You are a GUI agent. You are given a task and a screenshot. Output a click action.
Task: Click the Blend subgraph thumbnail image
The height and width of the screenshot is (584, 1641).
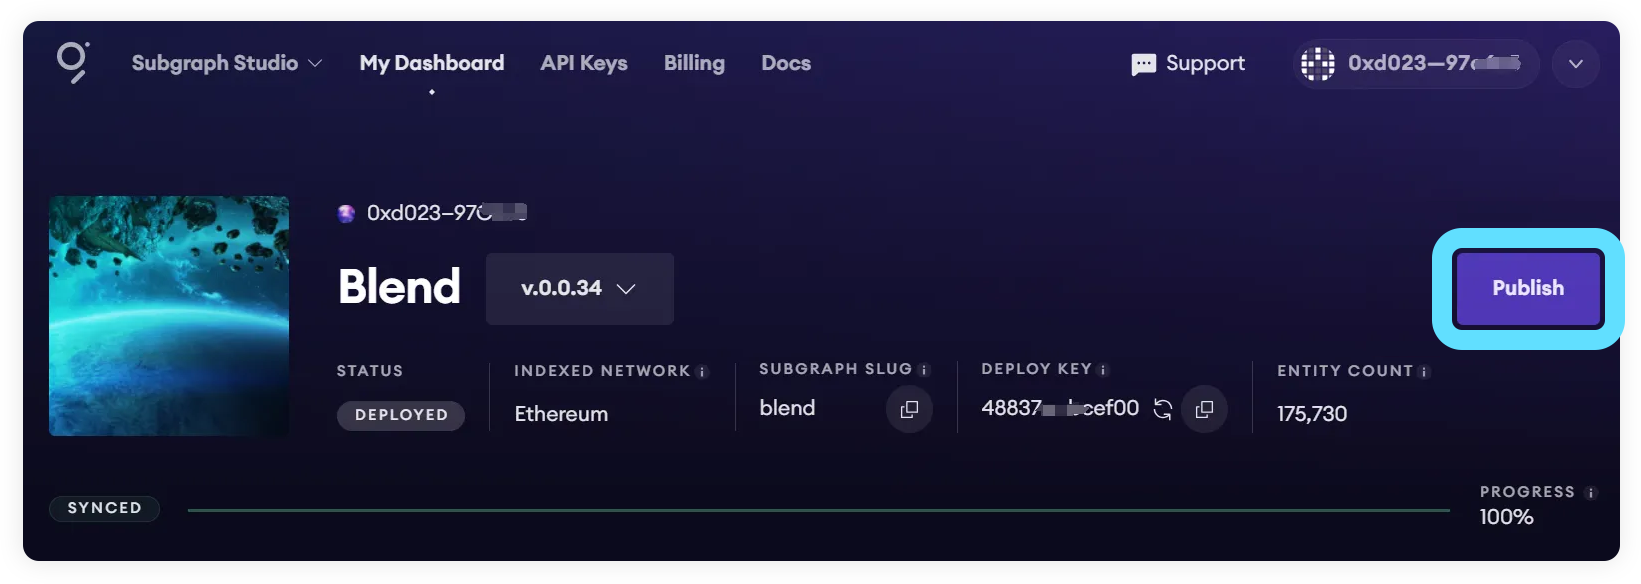pos(169,316)
